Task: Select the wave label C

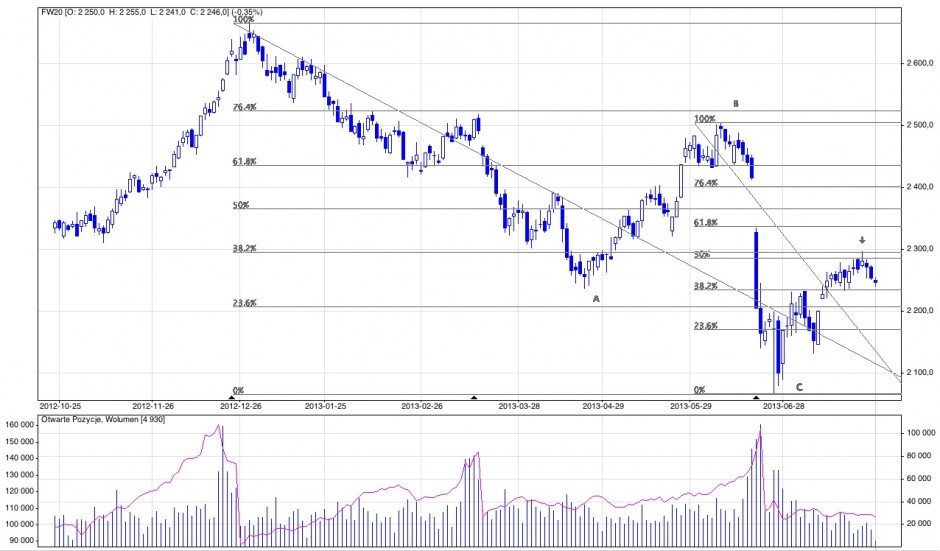Action: click(x=799, y=386)
